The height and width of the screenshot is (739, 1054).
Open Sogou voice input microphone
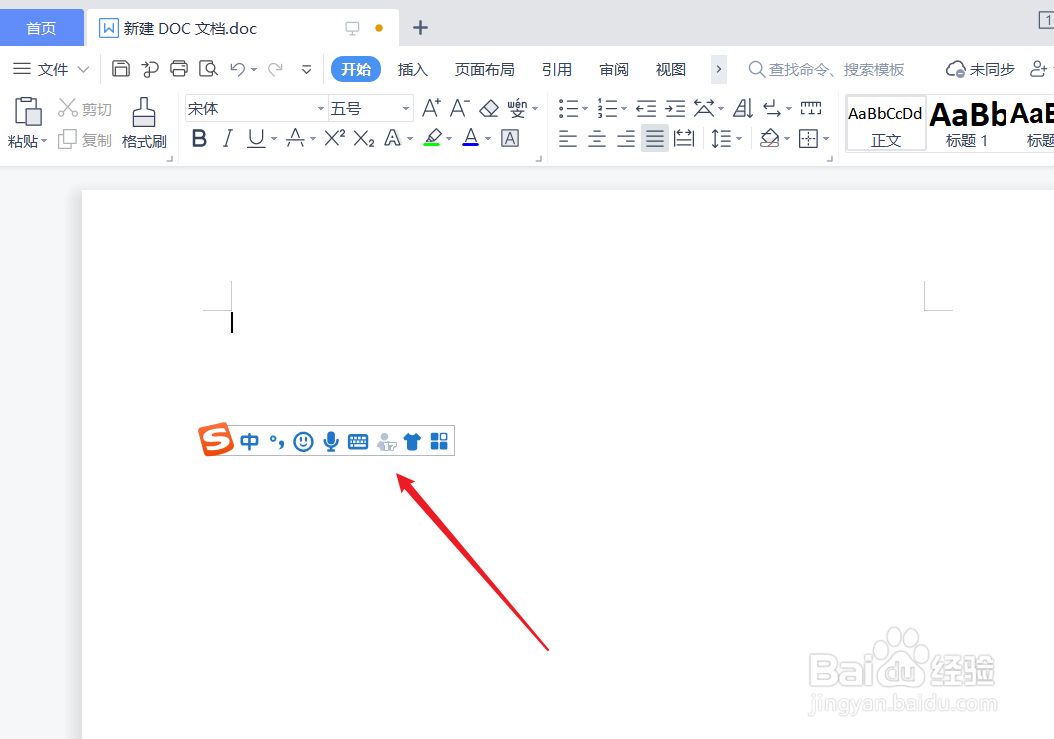point(331,441)
